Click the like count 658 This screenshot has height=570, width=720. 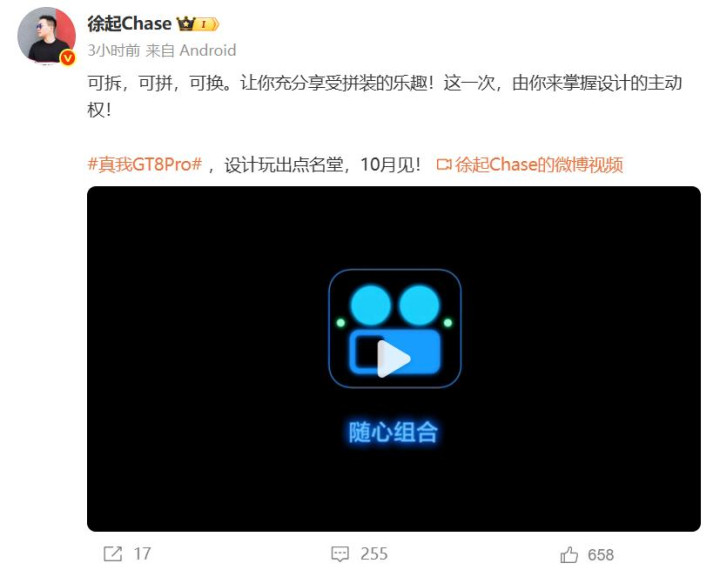pyautogui.click(x=601, y=554)
